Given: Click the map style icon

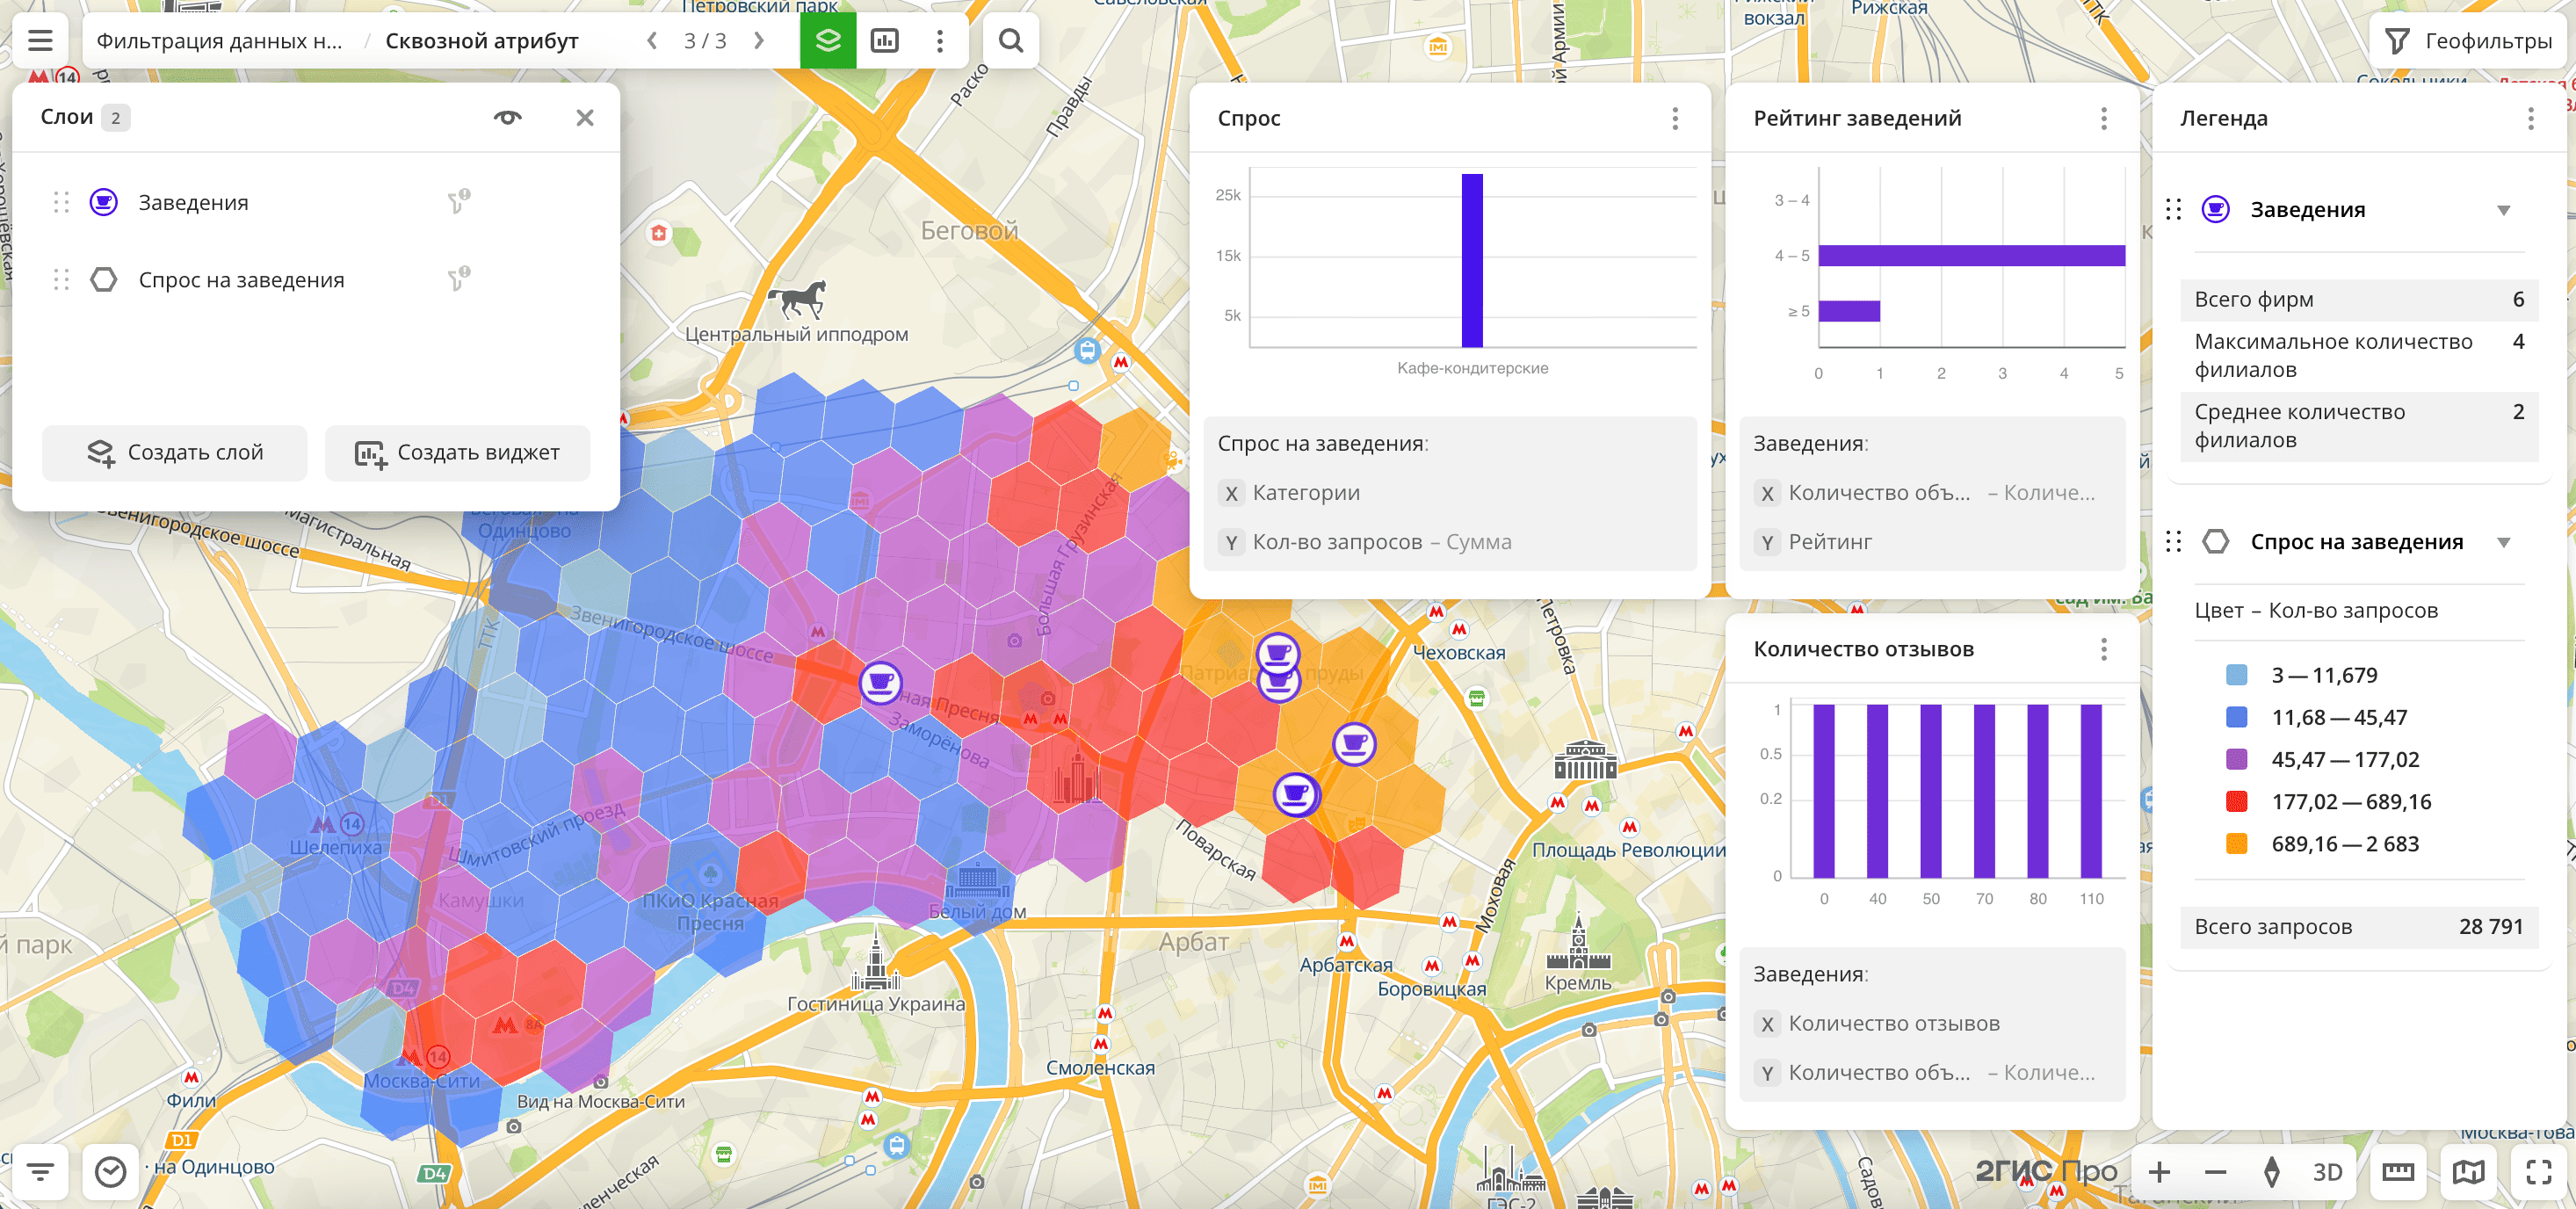Looking at the screenshot, I should tap(2467, 1171).
